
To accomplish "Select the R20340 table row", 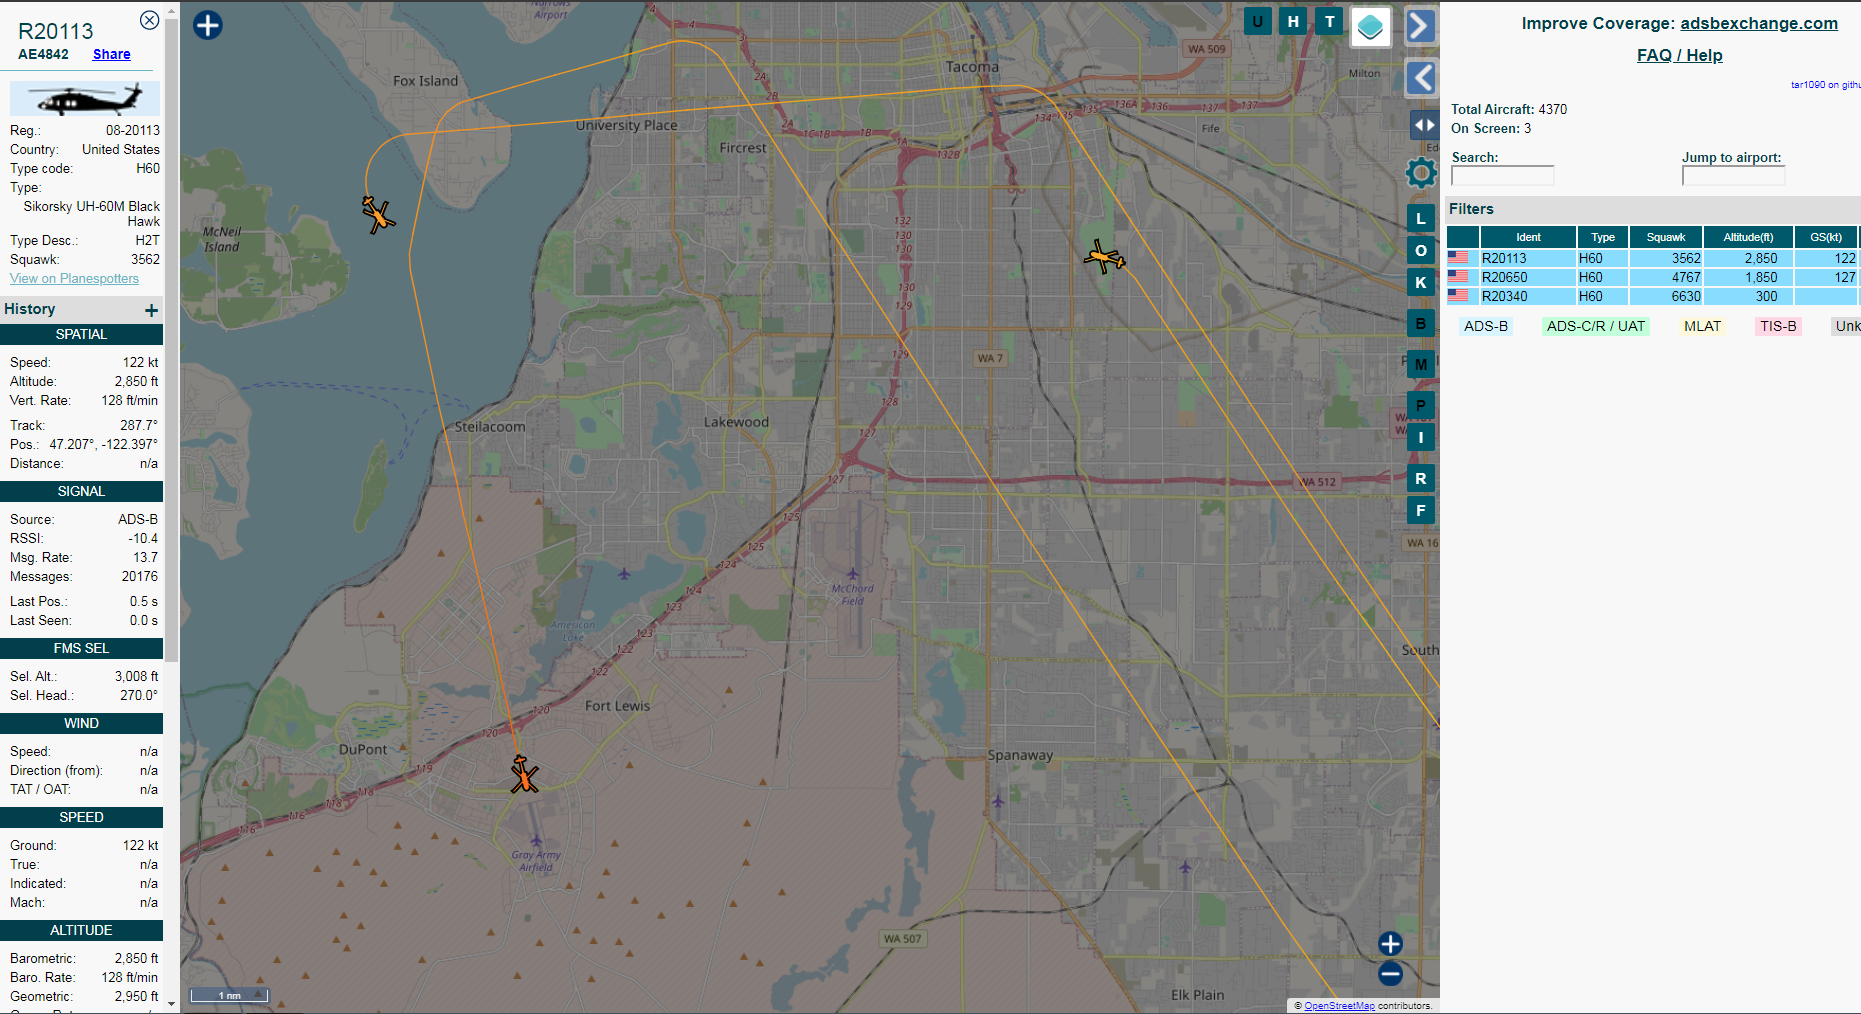I will [x=1653, y=296].
